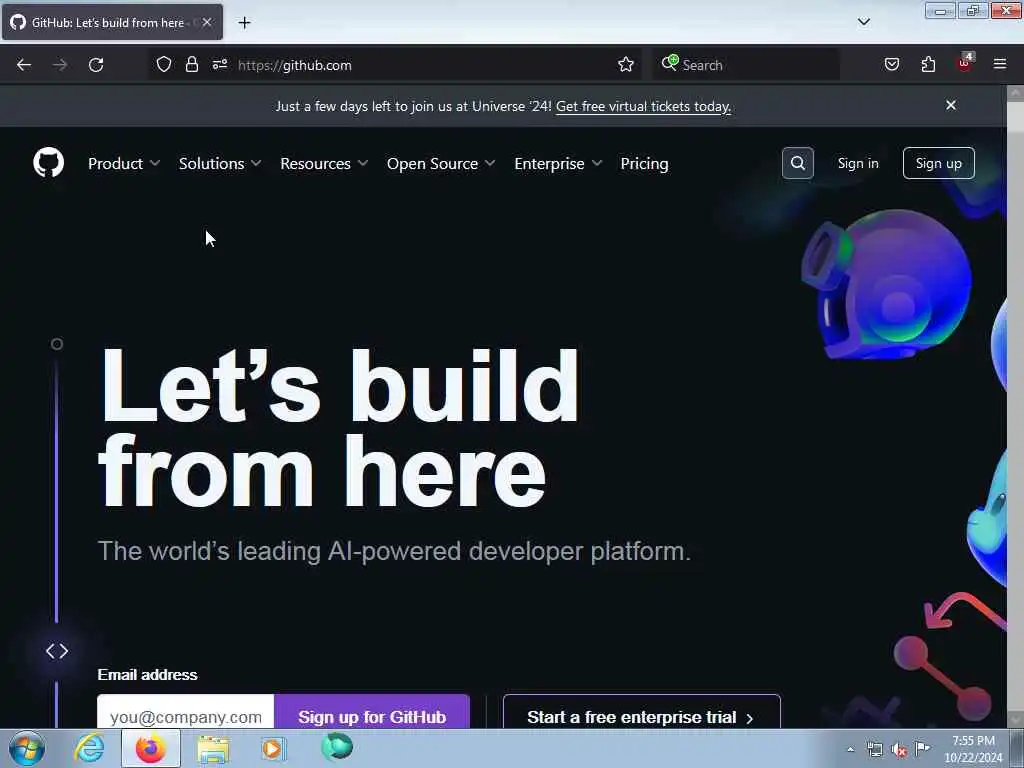
Task: Start a free enterprise trial
Action: tap(641, 713)
